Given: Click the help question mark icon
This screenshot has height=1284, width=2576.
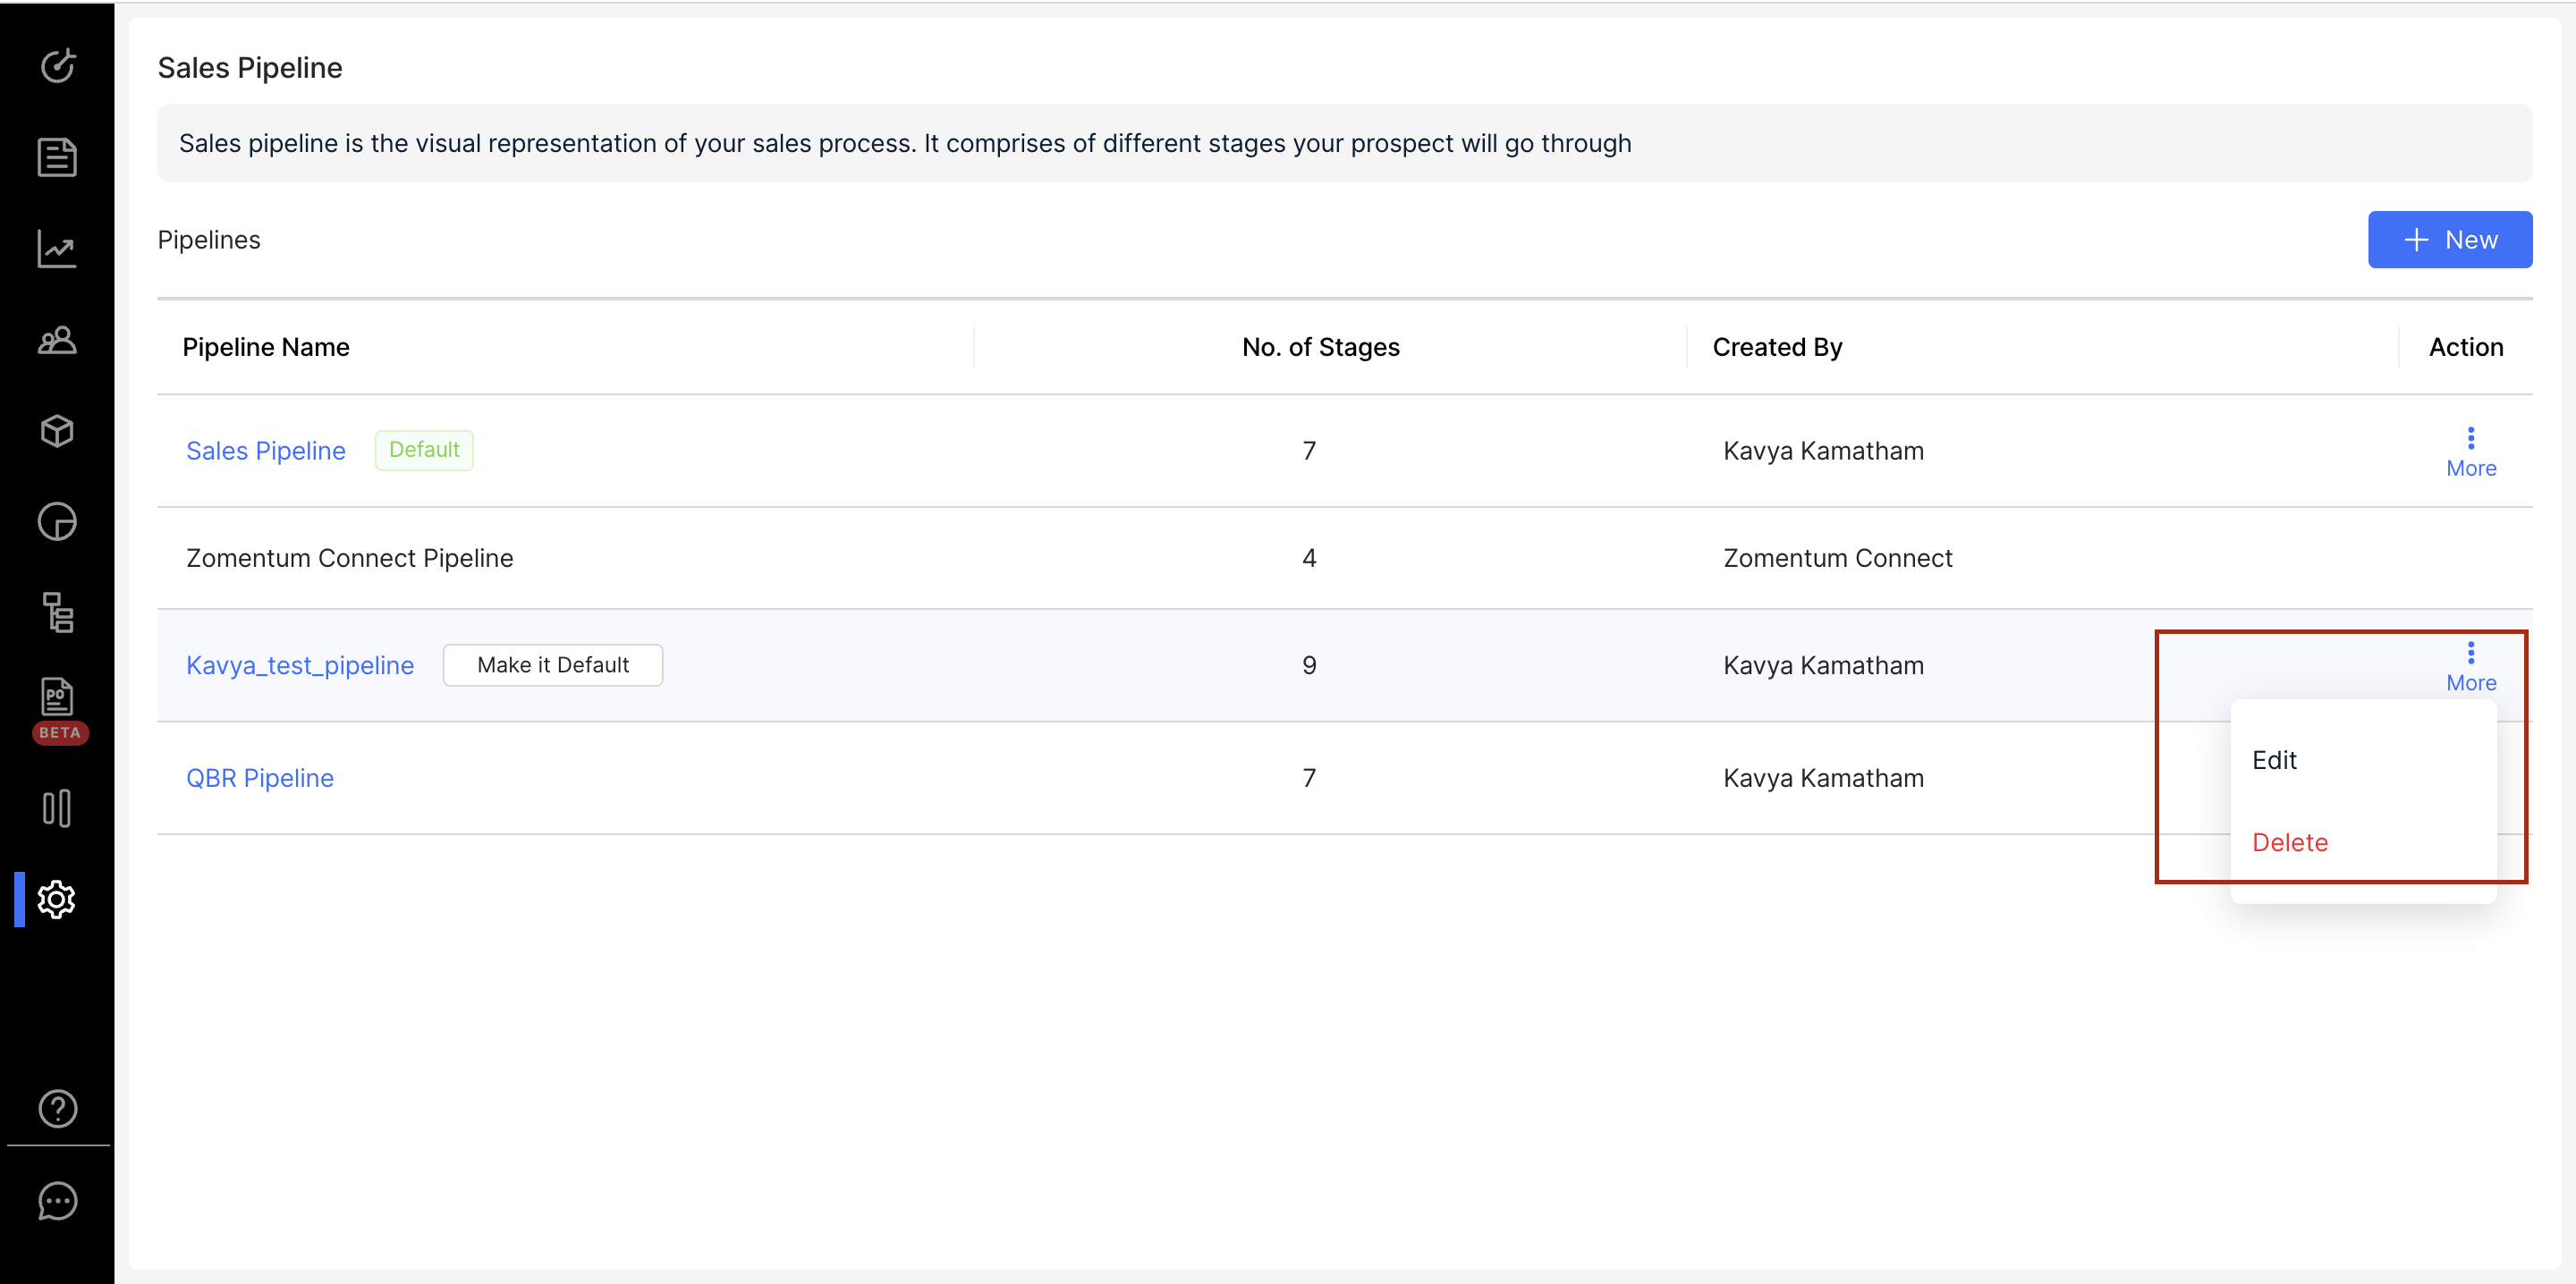Looking at the screenshot, I should [57, 1108].
